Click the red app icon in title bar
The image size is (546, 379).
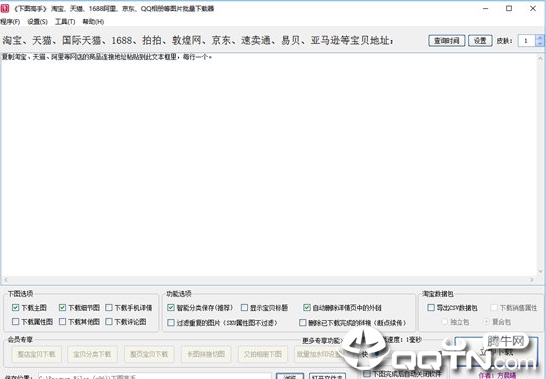coord(5,8)
